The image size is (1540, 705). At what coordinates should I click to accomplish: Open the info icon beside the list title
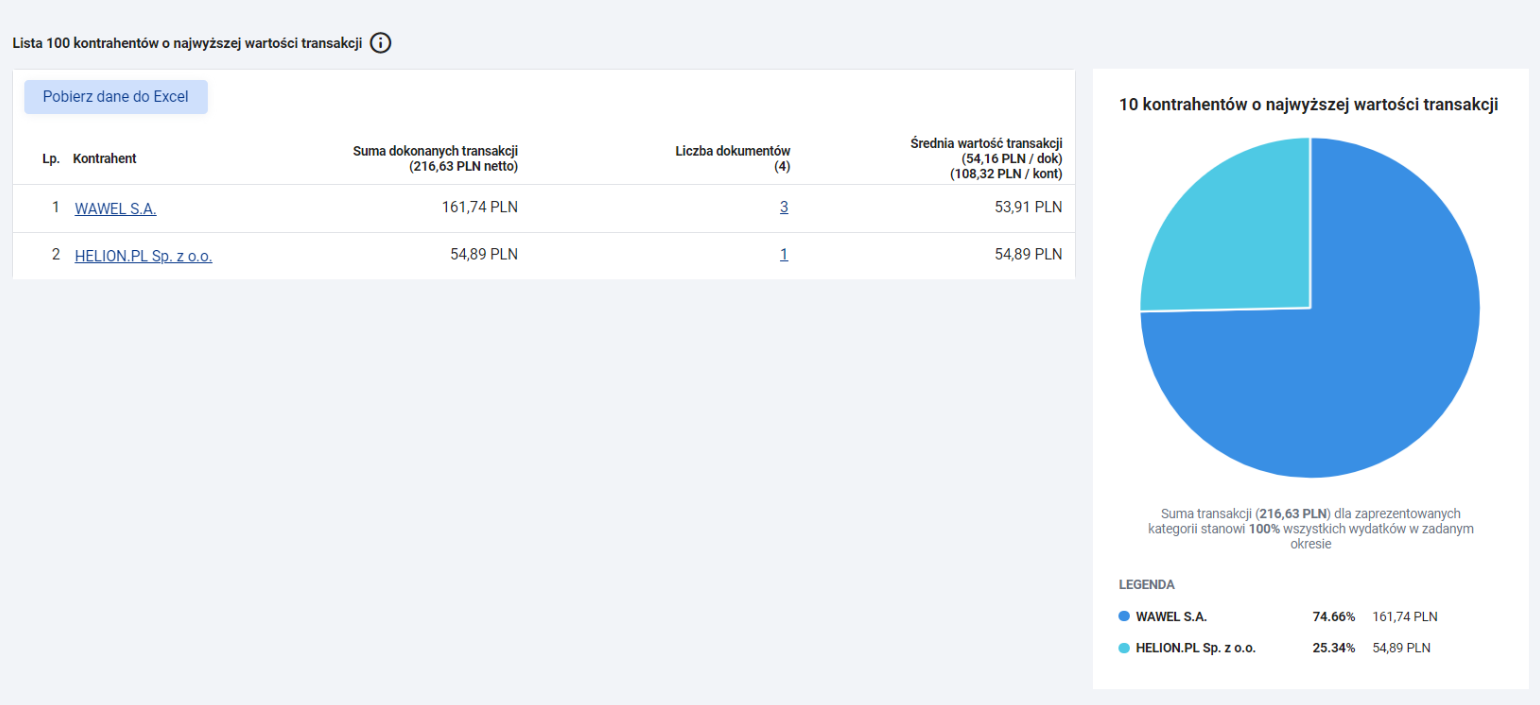pos(380,43)
